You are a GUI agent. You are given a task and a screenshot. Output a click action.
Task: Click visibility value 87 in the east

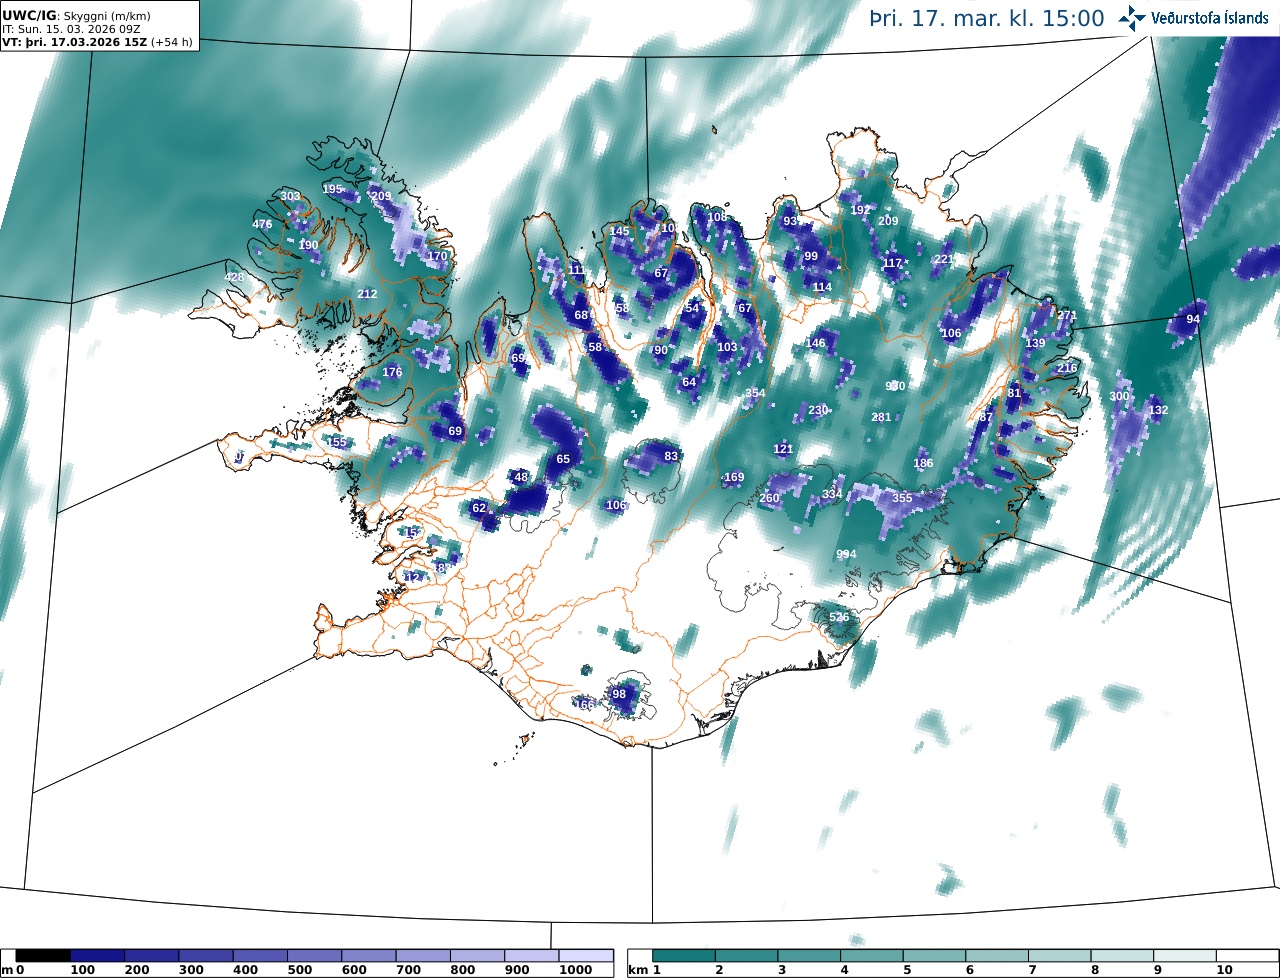point(986,417)
